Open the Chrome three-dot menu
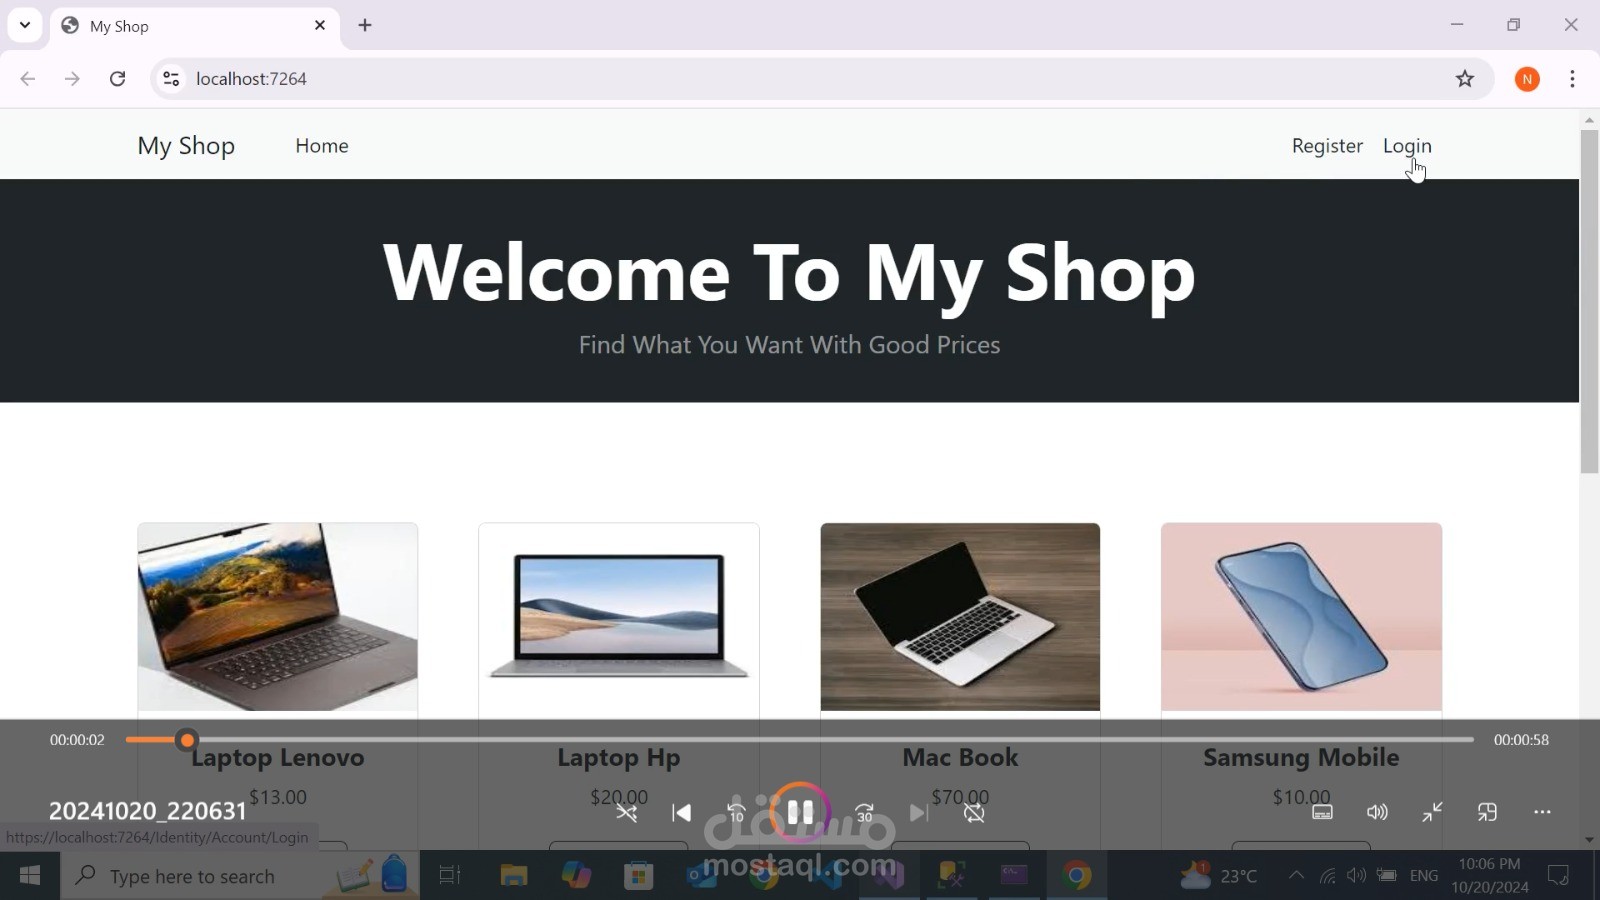 [1573, 79]
